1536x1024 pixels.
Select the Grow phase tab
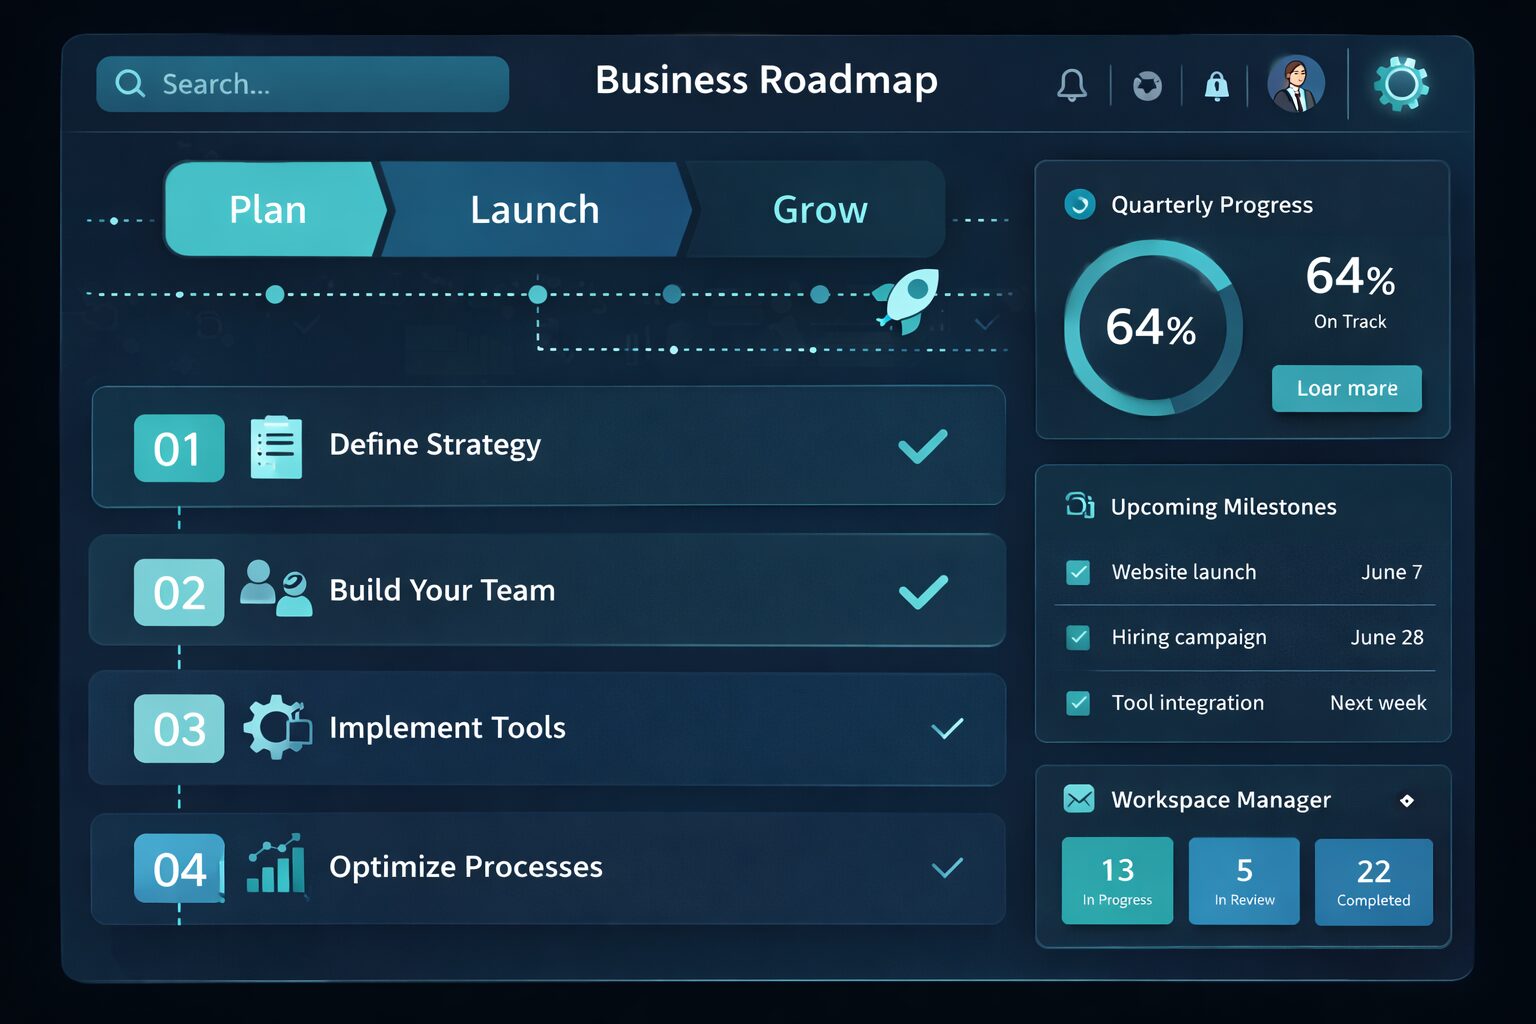coord(820,210)
